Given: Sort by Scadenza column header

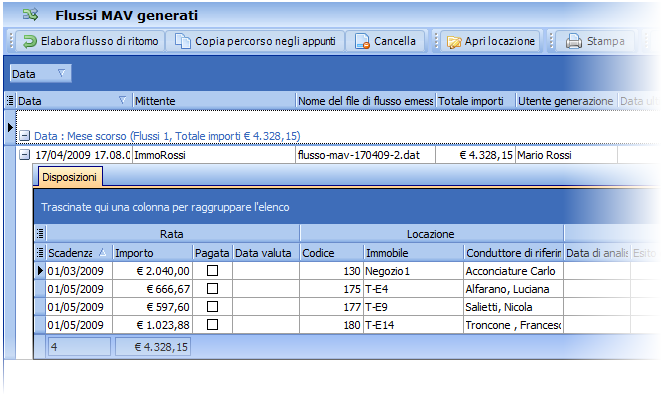Looking at the screenshot, I should [79, 252].
